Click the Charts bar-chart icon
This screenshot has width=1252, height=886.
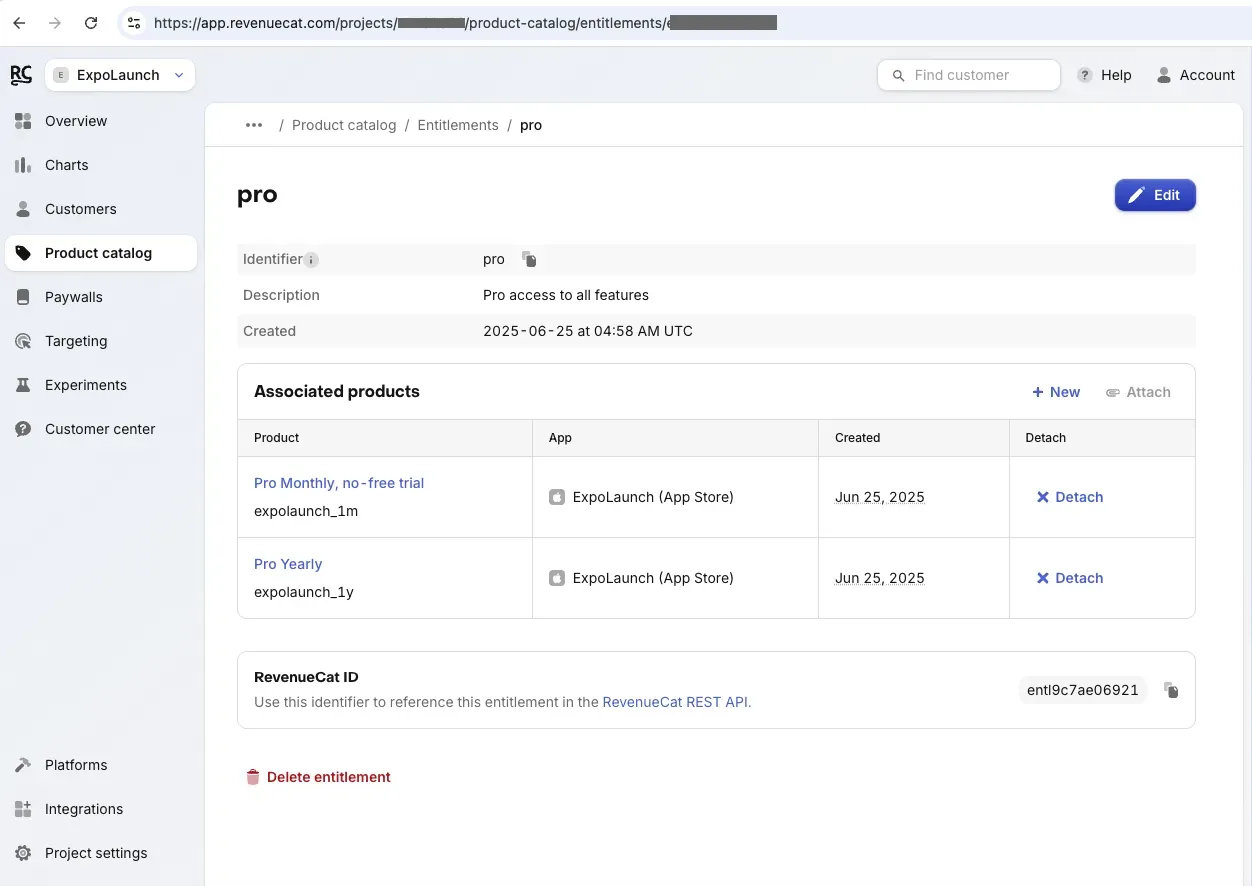(23, 165)
